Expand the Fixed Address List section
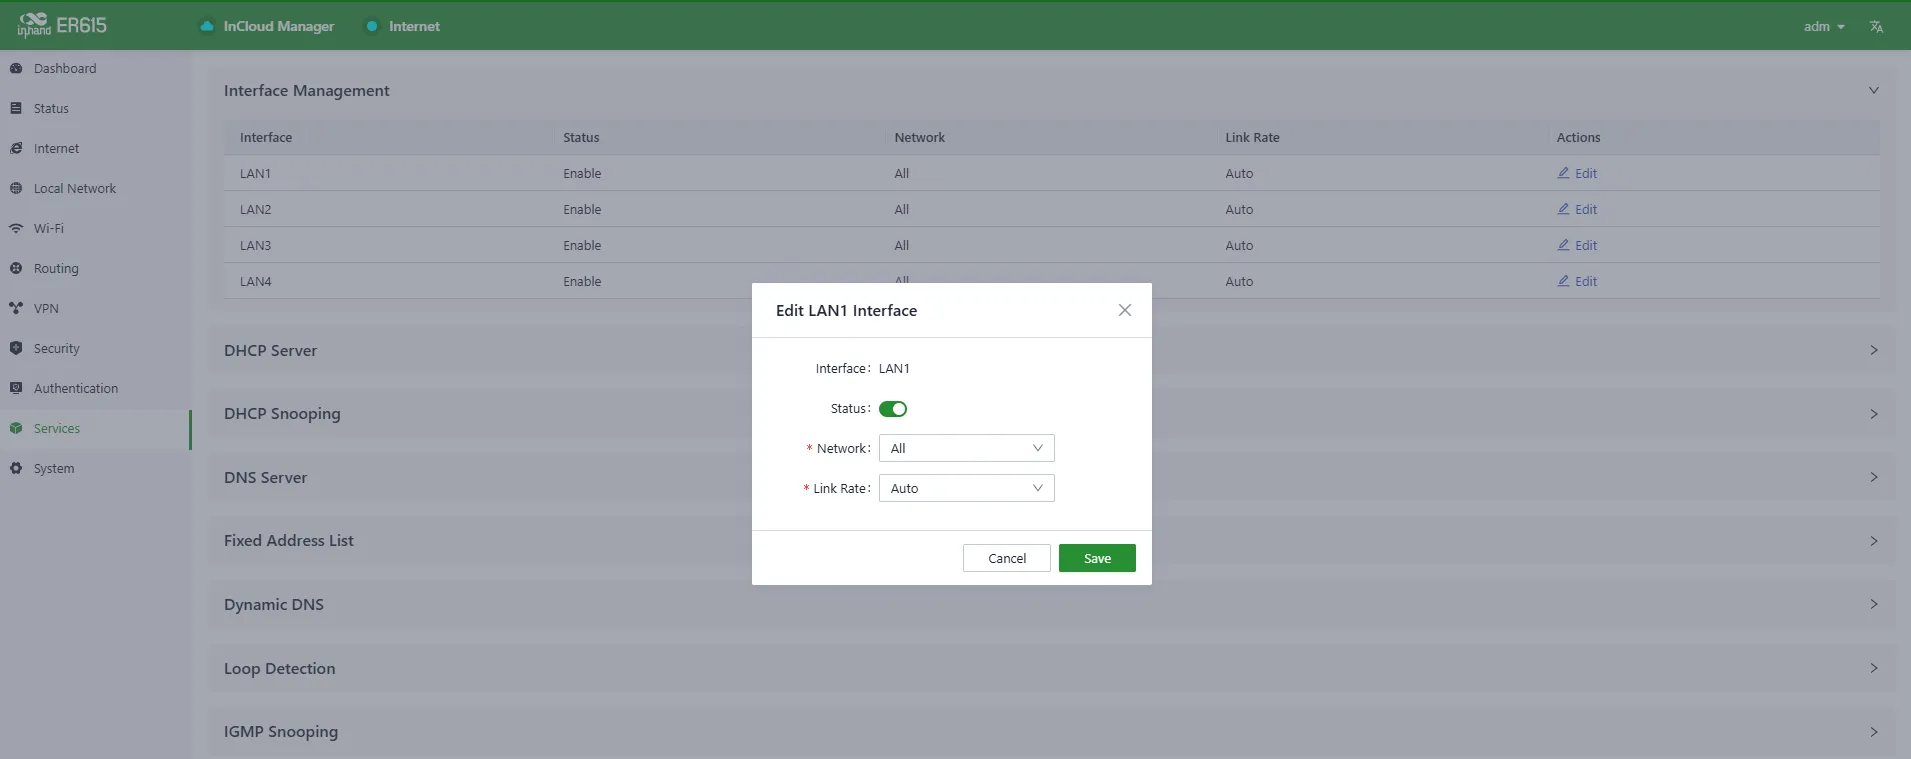The image size is (1911, 759). click(x=1873, y=541)
